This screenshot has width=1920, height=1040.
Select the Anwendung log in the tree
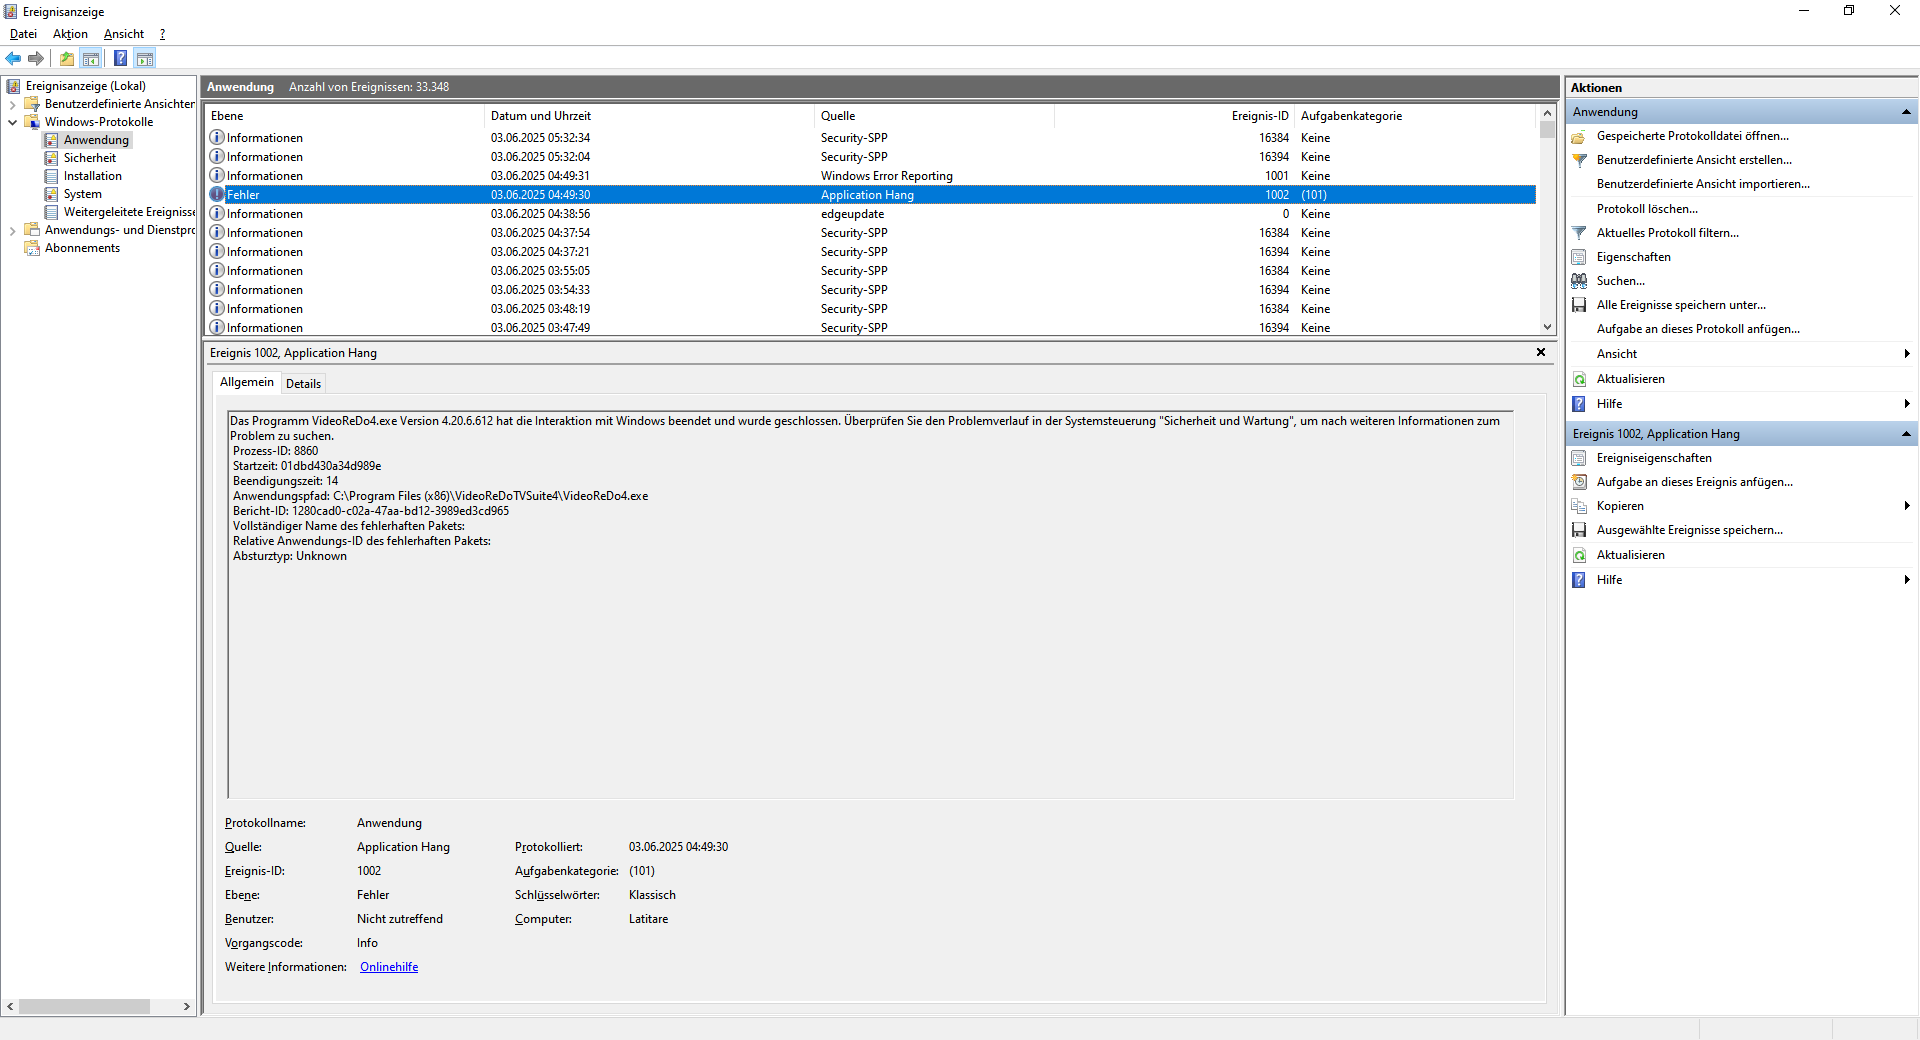coord(96,140)
